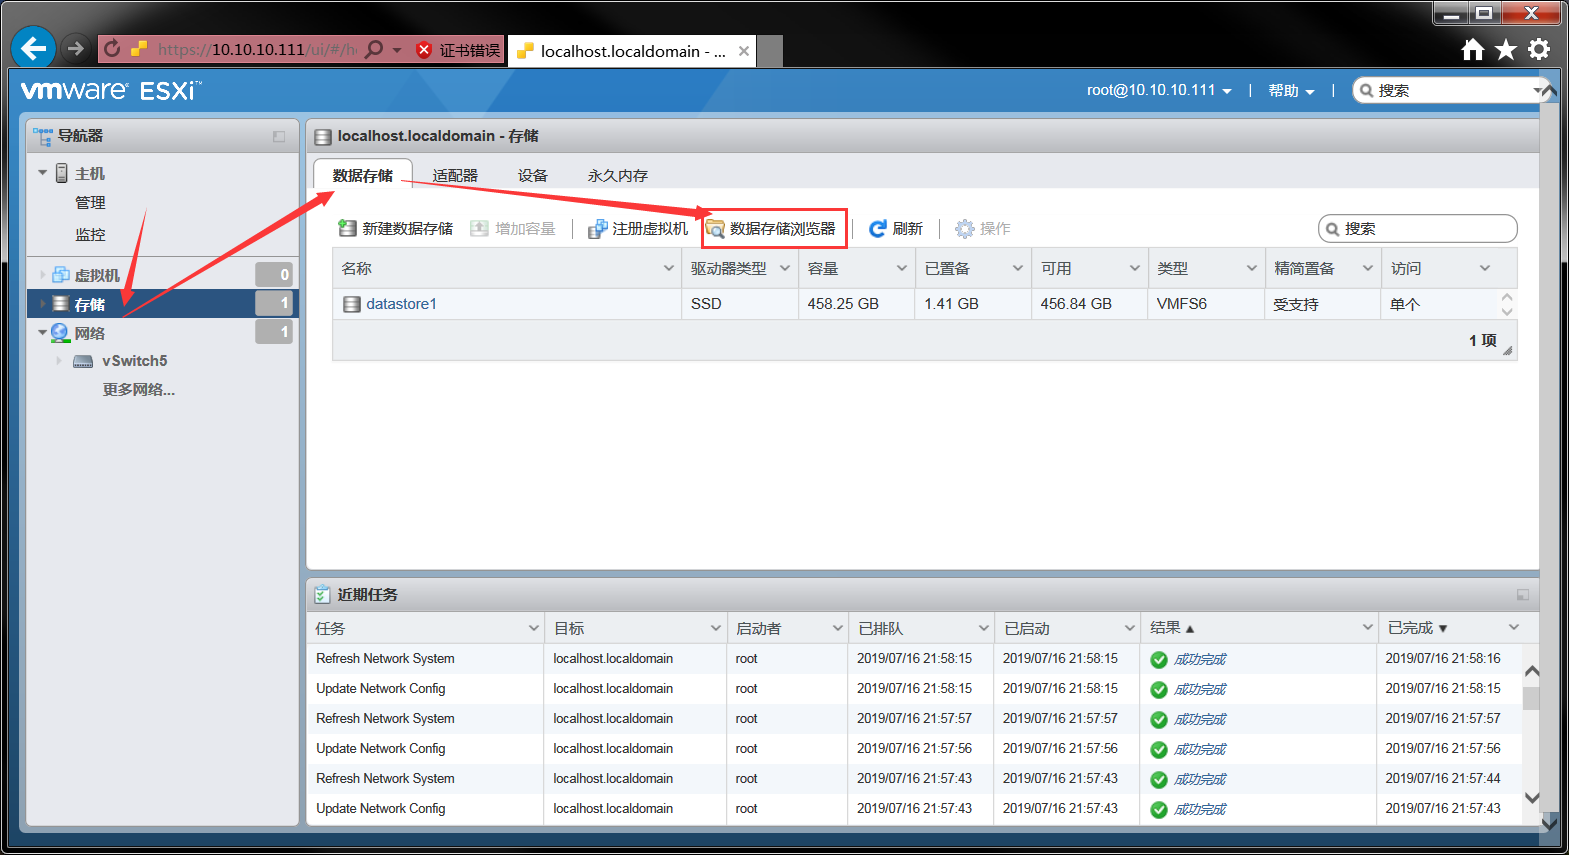Click the 网络 globe icon
The width and height of the screenshot is (1569, 855).
tap(60, 333)
